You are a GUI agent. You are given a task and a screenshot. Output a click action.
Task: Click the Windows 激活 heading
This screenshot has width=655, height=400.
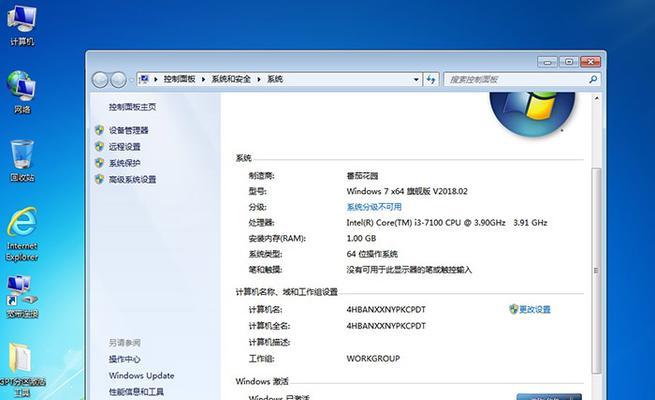pyautogui.click(x=262, y=381)
